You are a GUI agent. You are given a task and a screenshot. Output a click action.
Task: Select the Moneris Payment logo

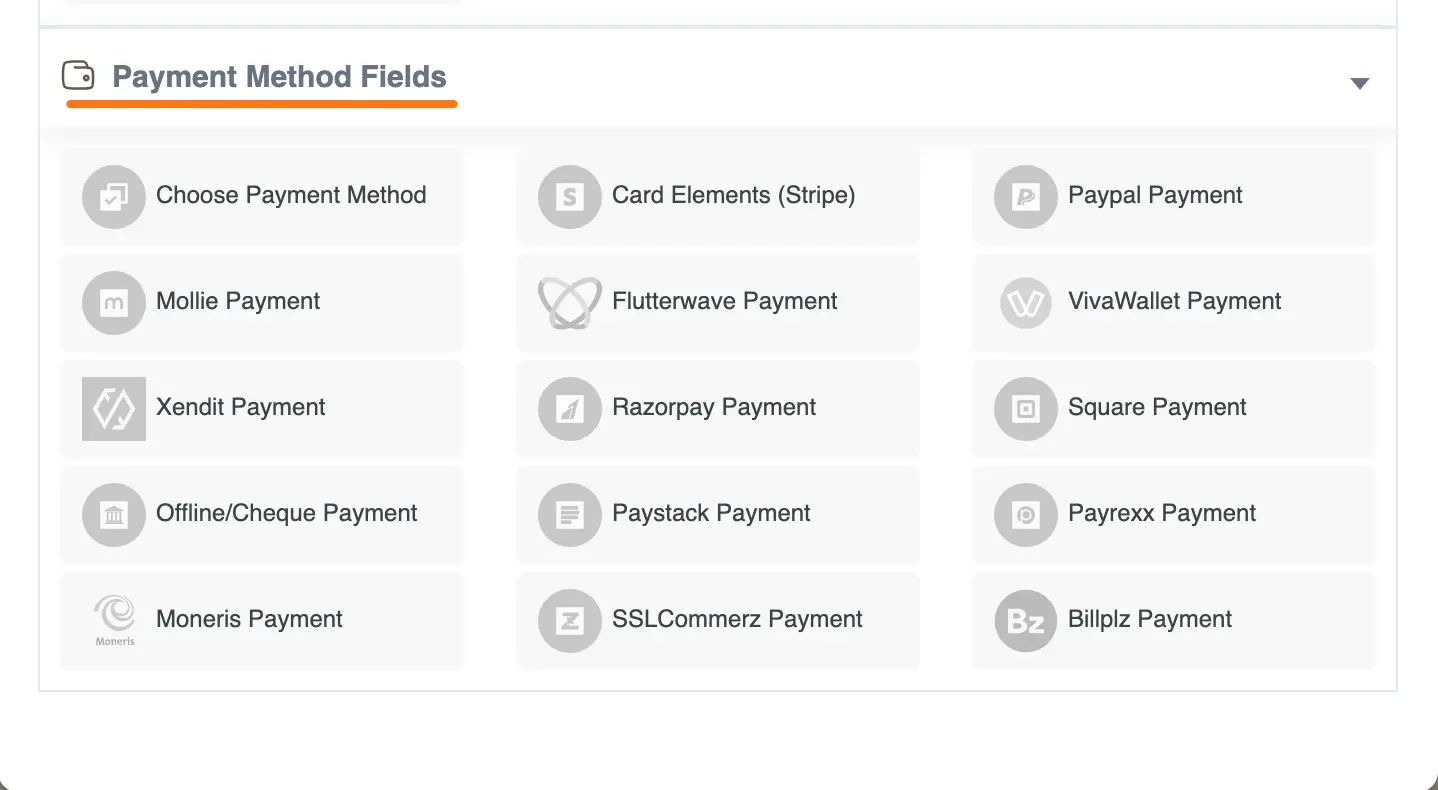pos(113,614)
